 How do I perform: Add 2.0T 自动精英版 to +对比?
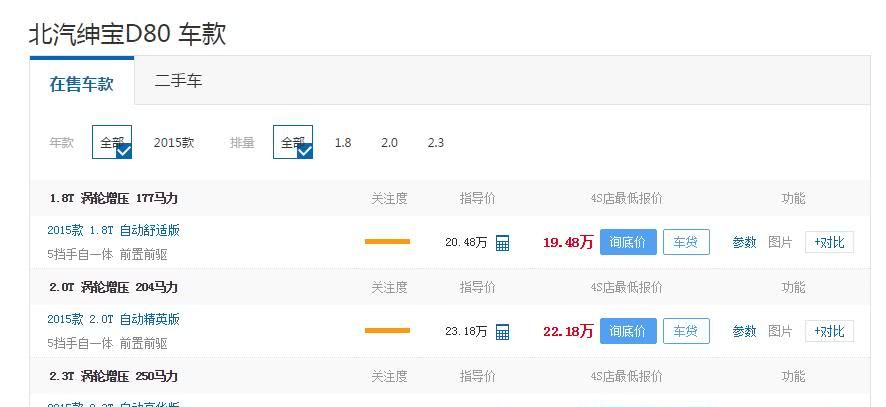click(829, 331)
